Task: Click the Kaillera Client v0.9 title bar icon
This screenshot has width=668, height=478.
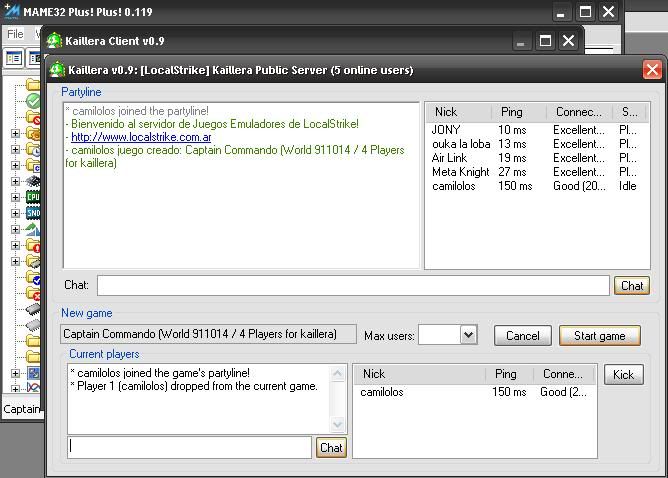Action: 55,41
